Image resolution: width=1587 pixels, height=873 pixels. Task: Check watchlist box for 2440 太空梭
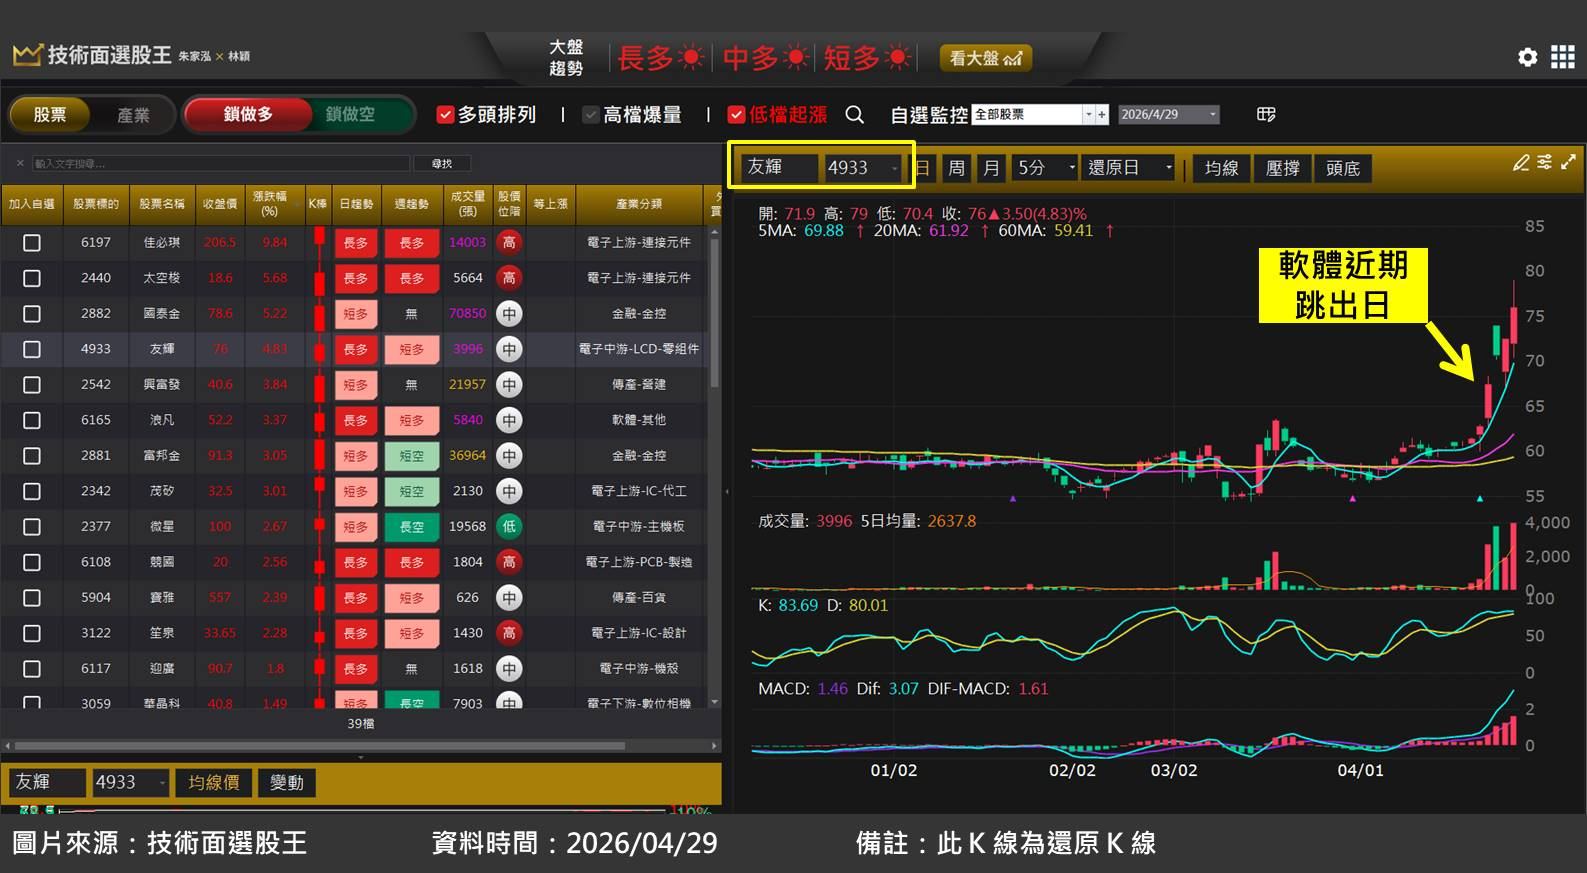pyautogui.click(x=32, y=278)
